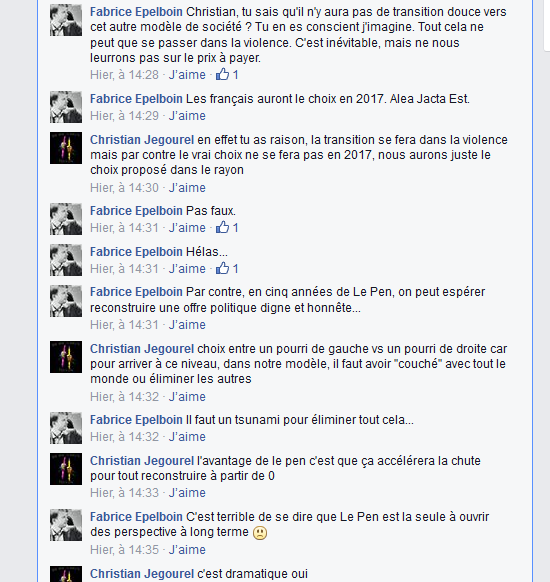Open Fabrice Epelboin's avatar on the first comment
The image size is (550, 582).
coord(66,20)
